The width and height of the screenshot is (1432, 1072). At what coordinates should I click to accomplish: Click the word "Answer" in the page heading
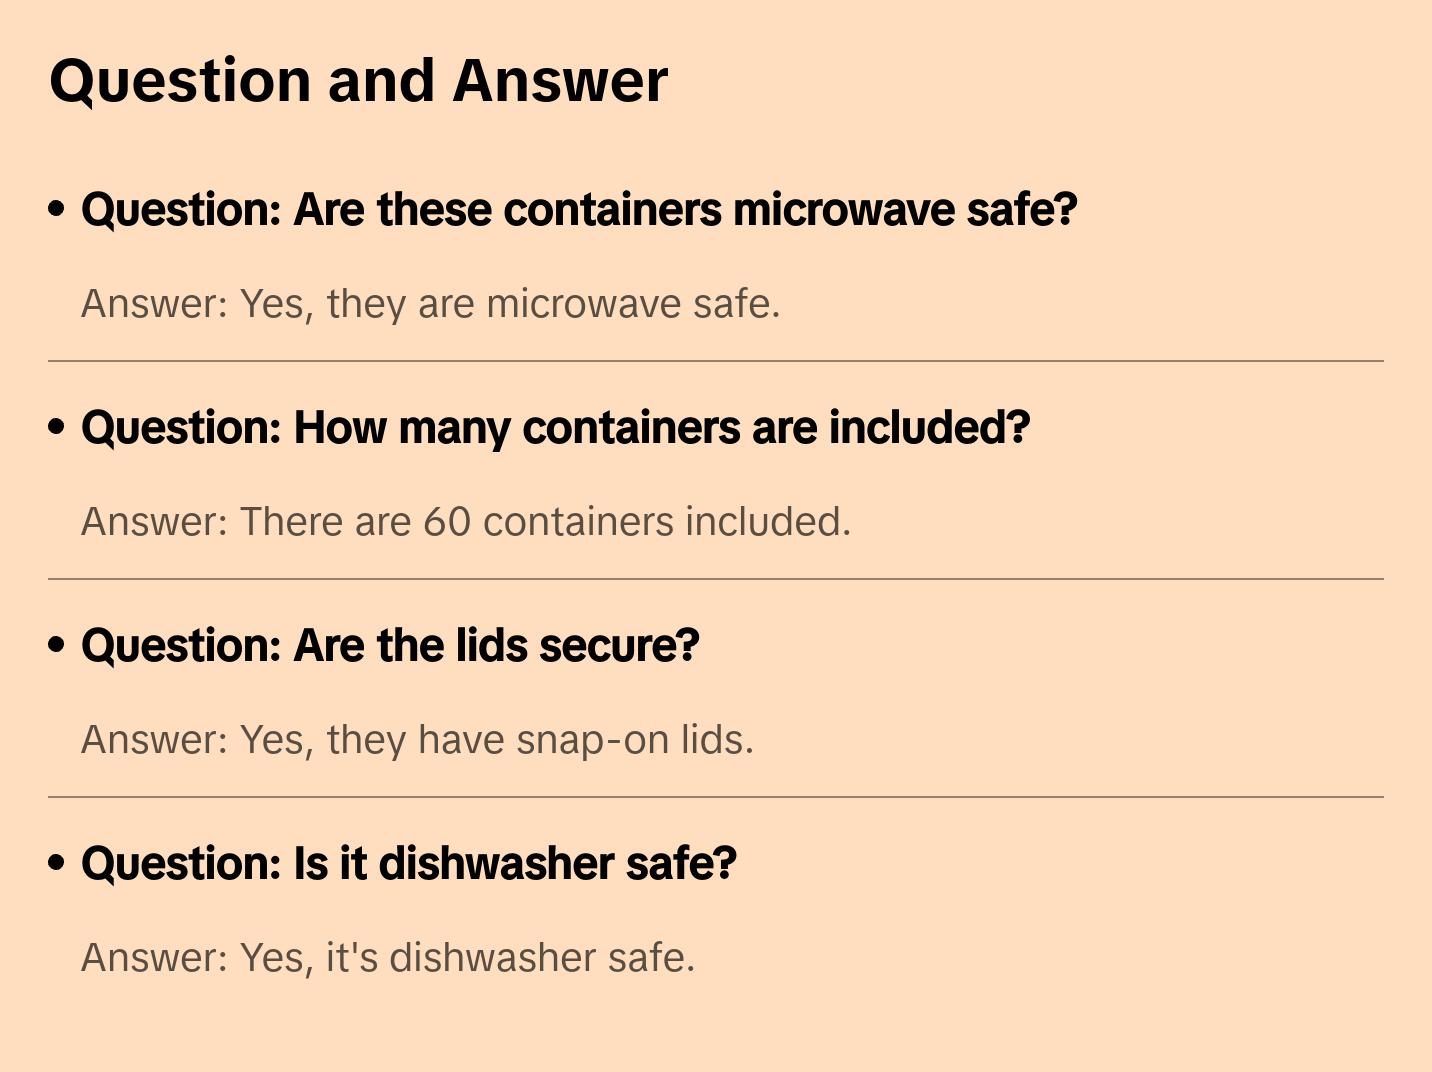click(x=560, y=80)
